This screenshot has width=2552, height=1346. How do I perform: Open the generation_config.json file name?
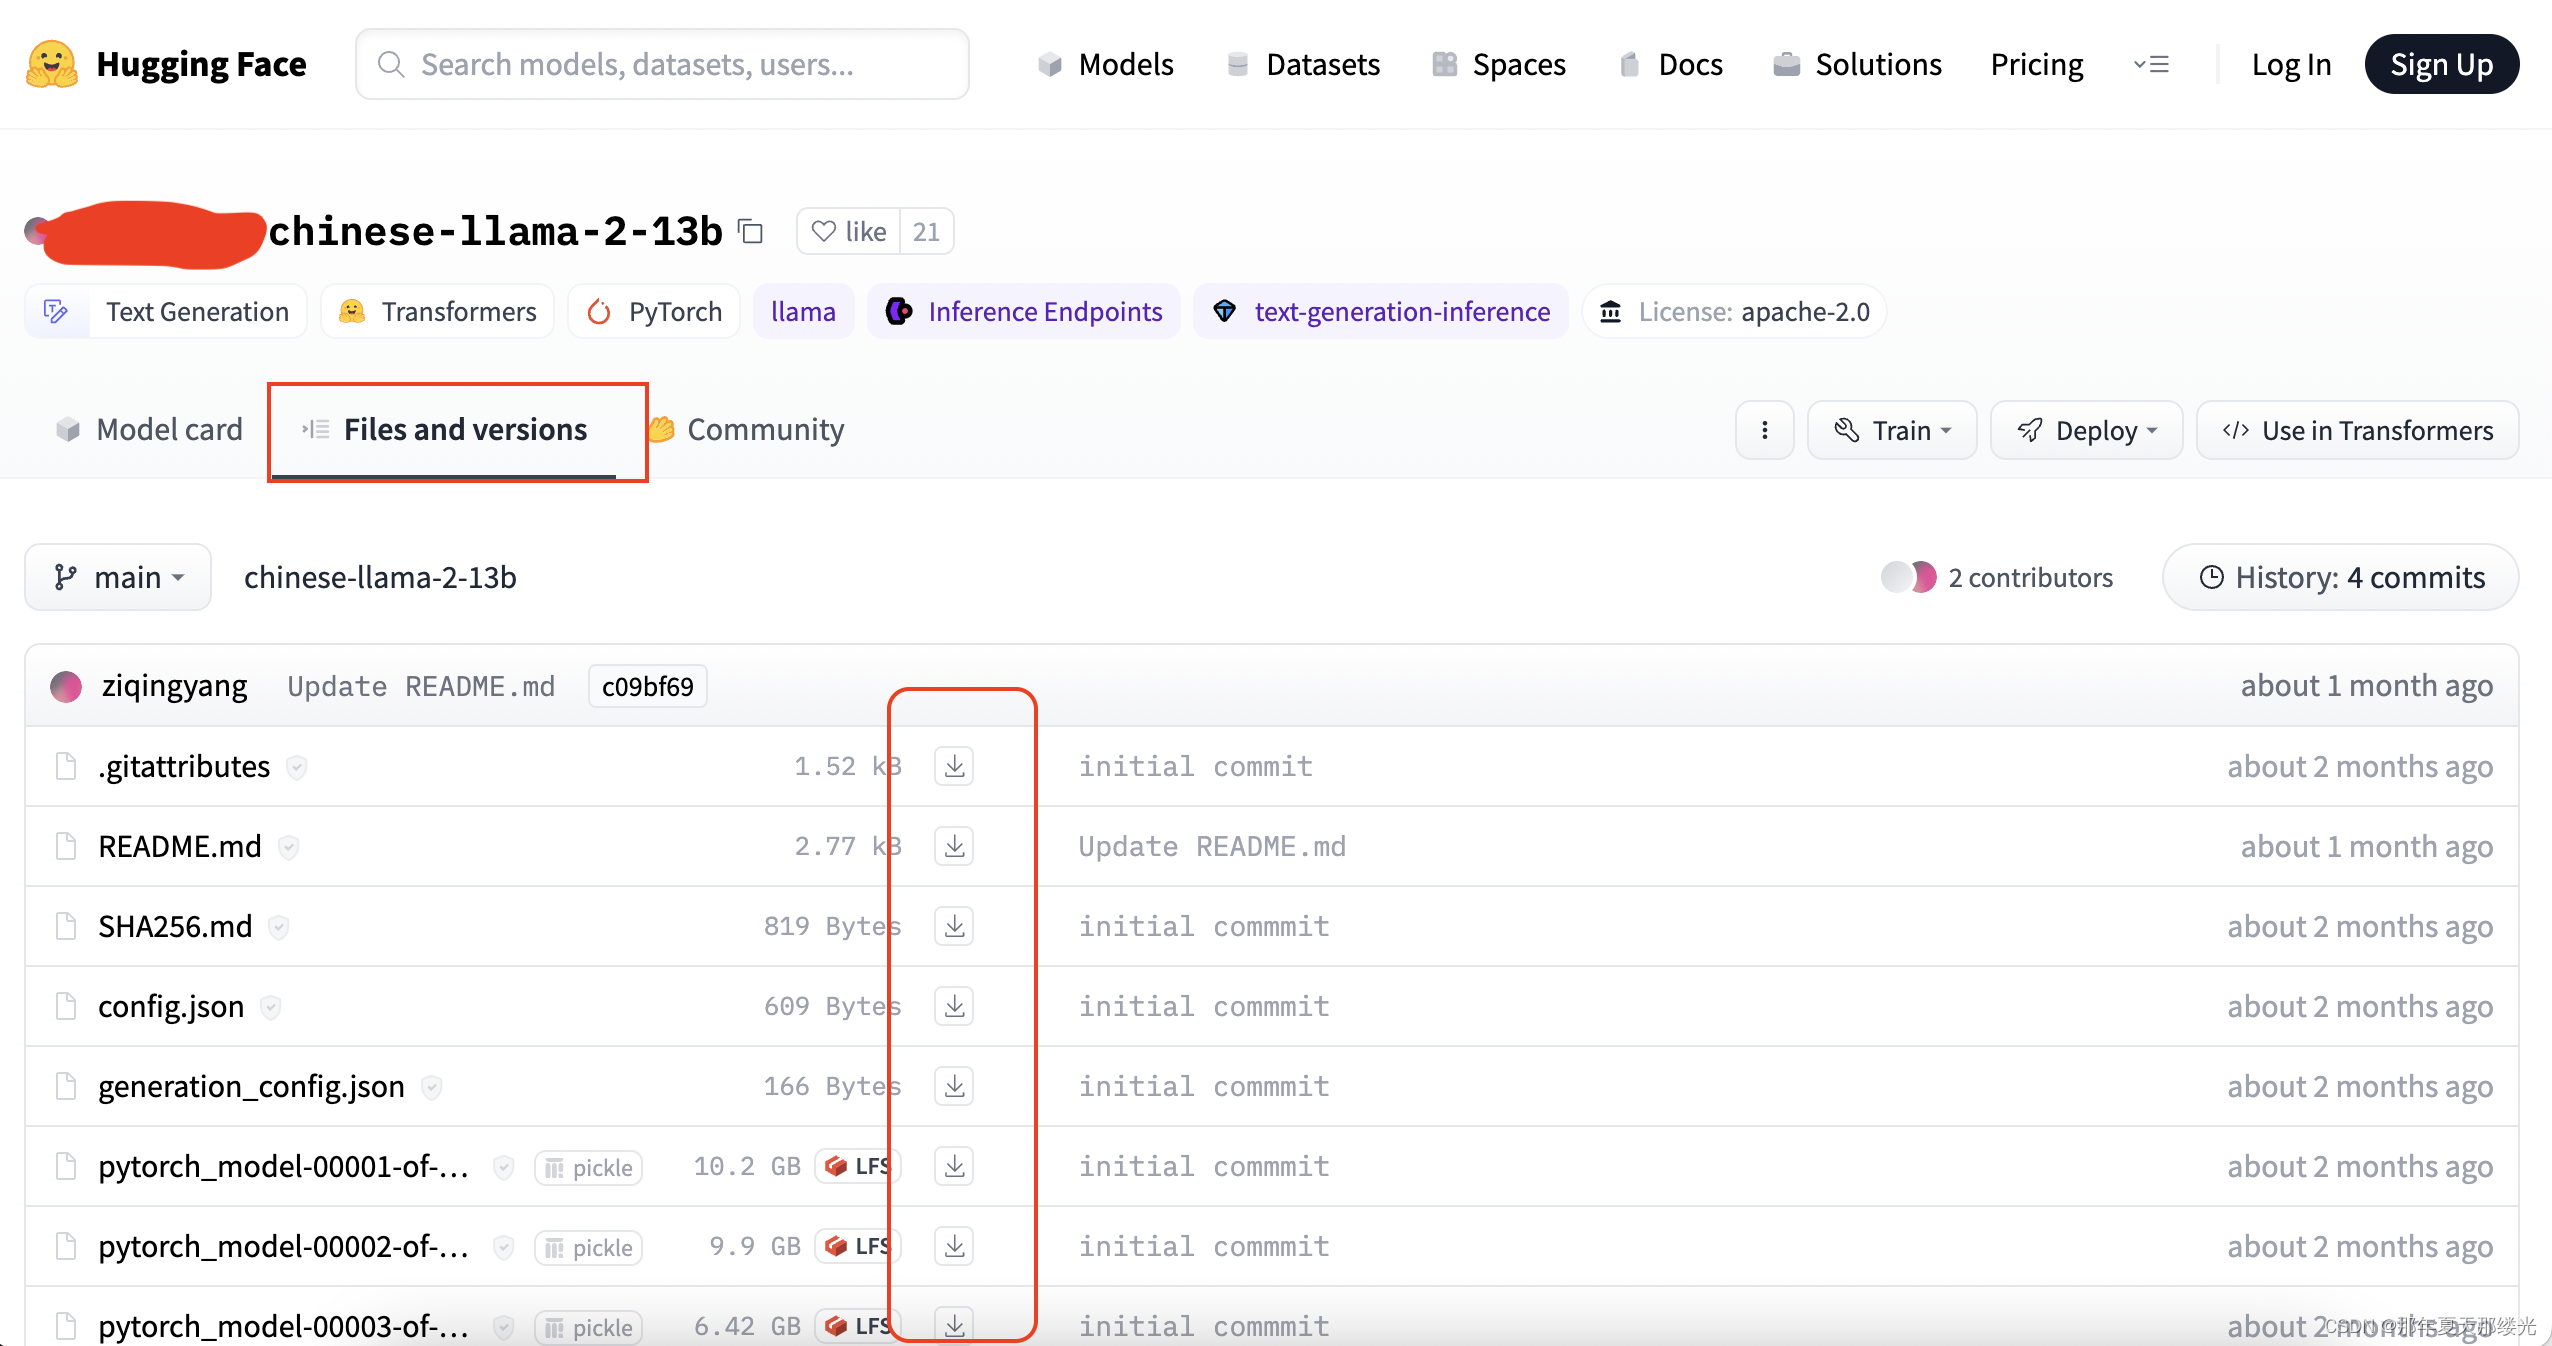(x=251, y=1086)
